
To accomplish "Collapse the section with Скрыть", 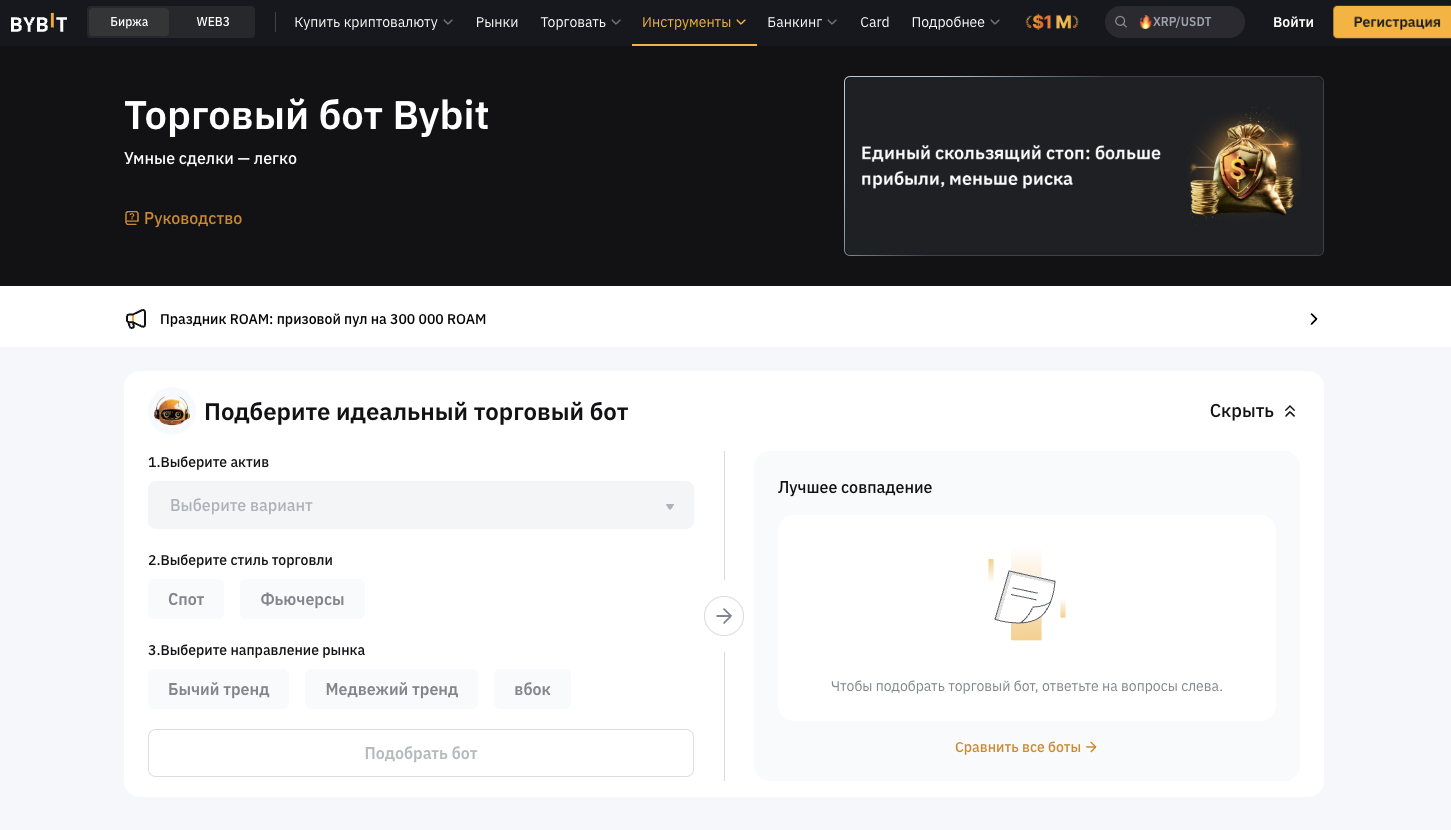I will [1252, 411].
